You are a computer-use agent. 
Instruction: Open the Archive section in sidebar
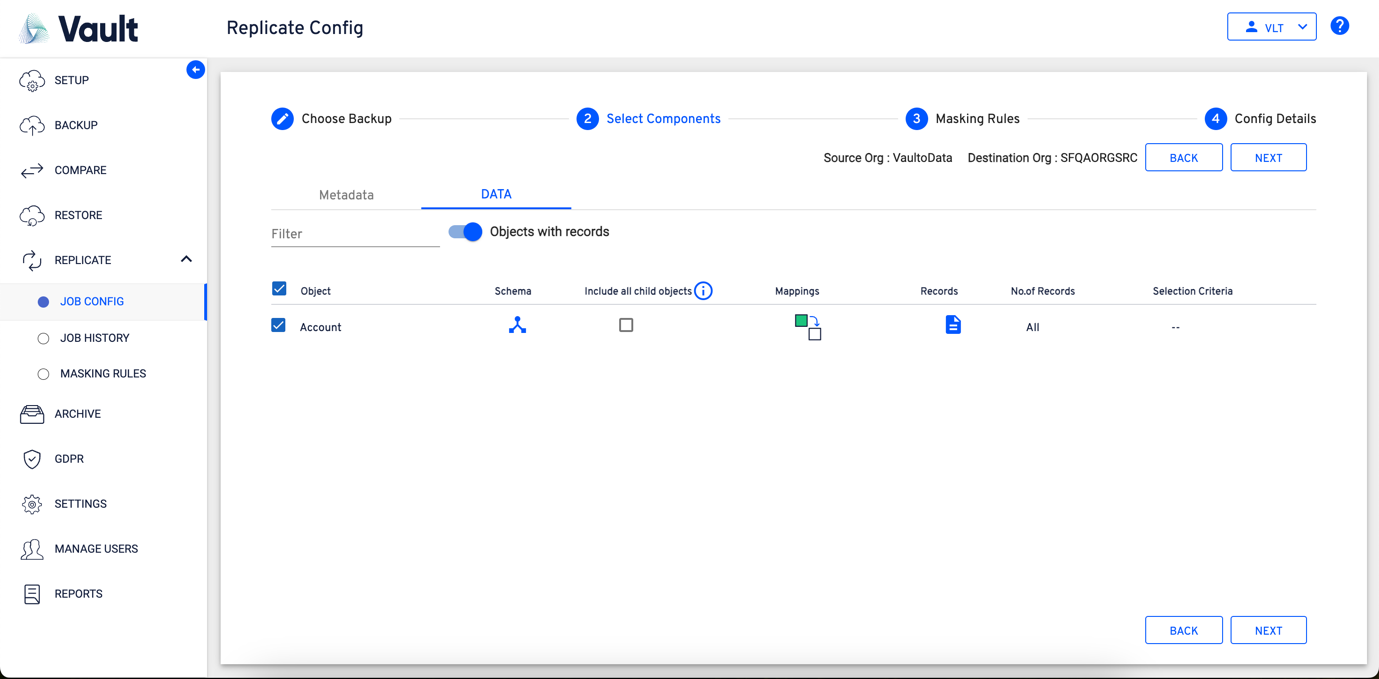[x=77, y=414]
